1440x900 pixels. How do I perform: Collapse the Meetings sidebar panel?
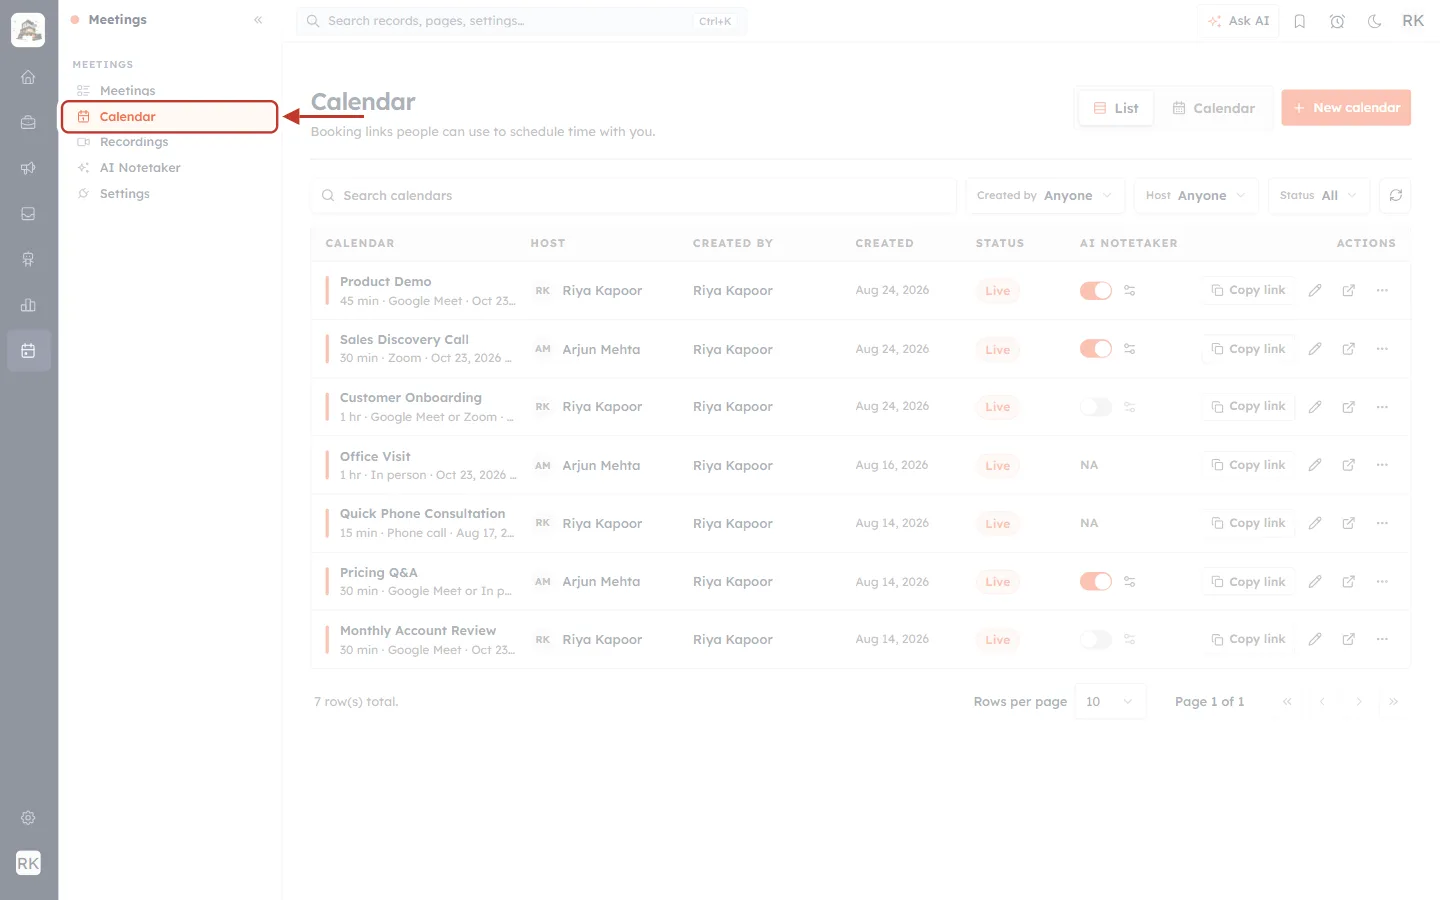coord(258,20)
